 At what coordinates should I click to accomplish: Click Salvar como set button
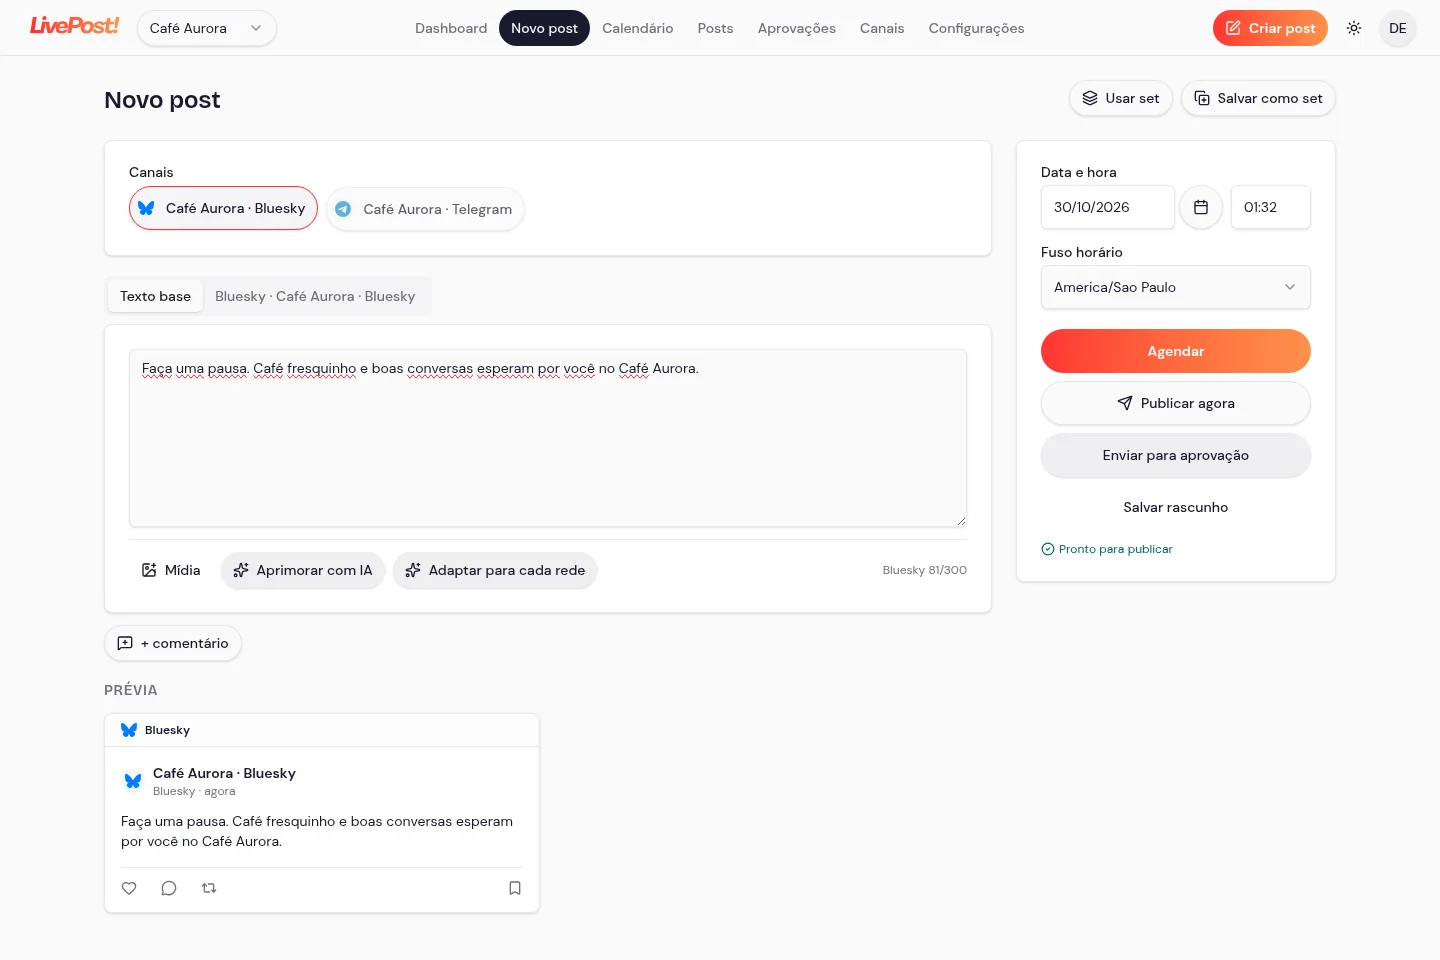point(1258,98)
